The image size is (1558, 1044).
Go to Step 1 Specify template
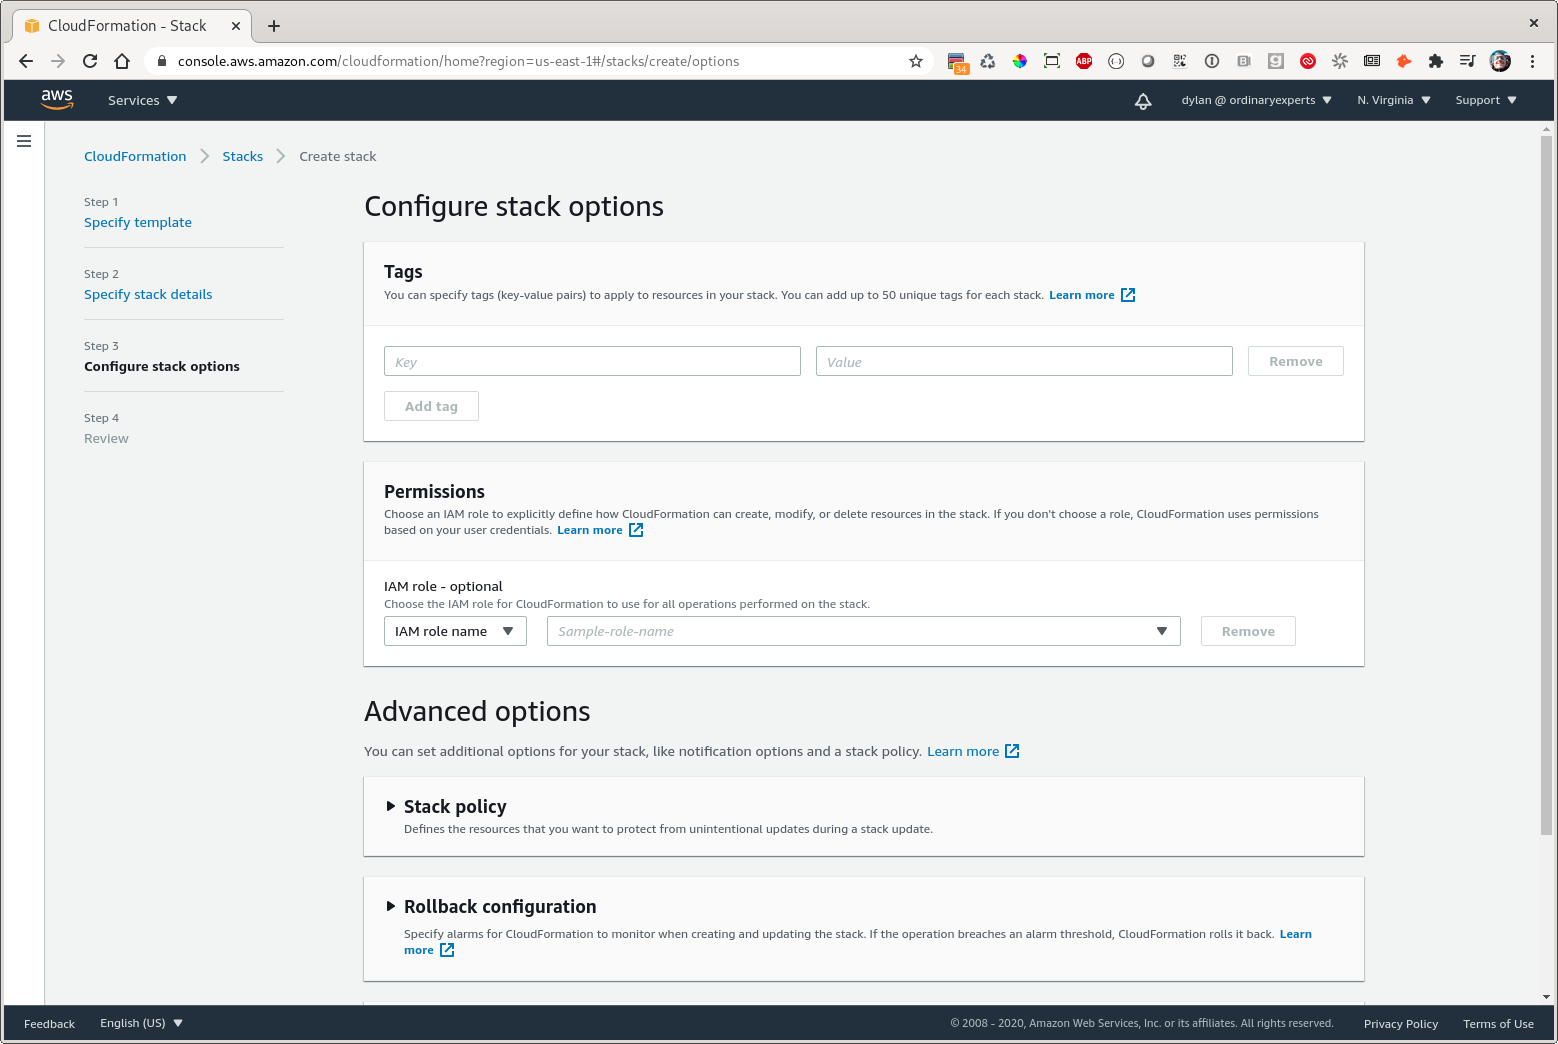pyautogui.click(x=138, y=222)
